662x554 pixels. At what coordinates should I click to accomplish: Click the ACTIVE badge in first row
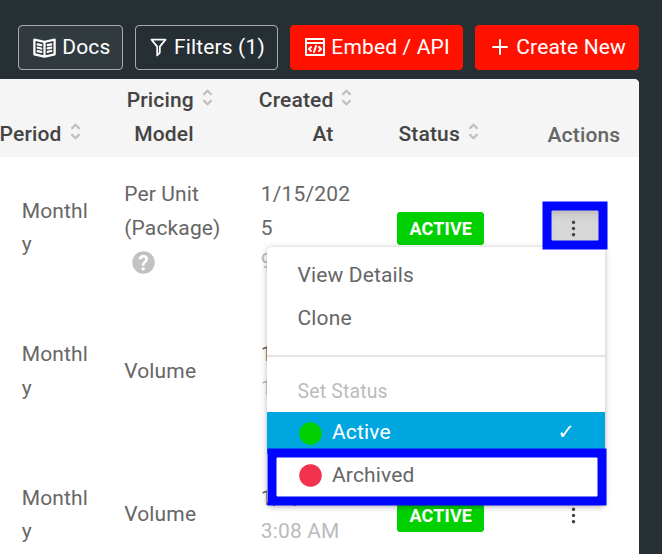[x=440, y=229]
